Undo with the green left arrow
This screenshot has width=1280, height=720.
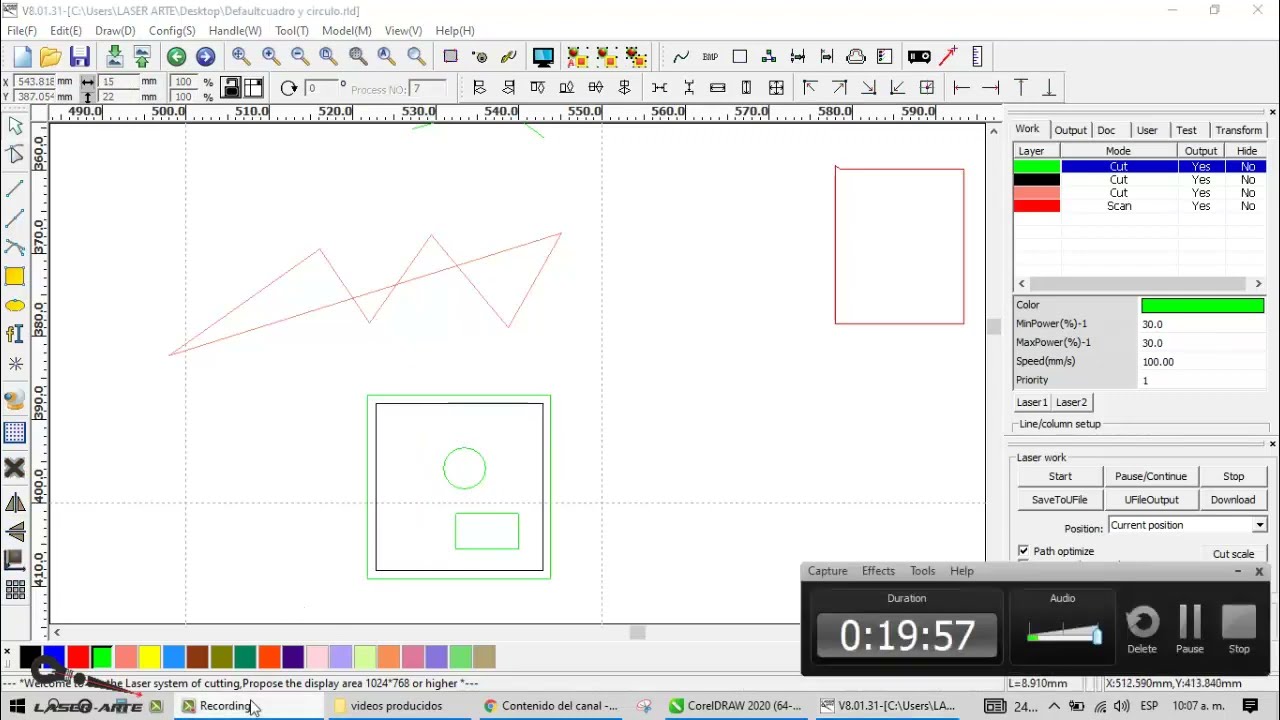tap(176, 57)
